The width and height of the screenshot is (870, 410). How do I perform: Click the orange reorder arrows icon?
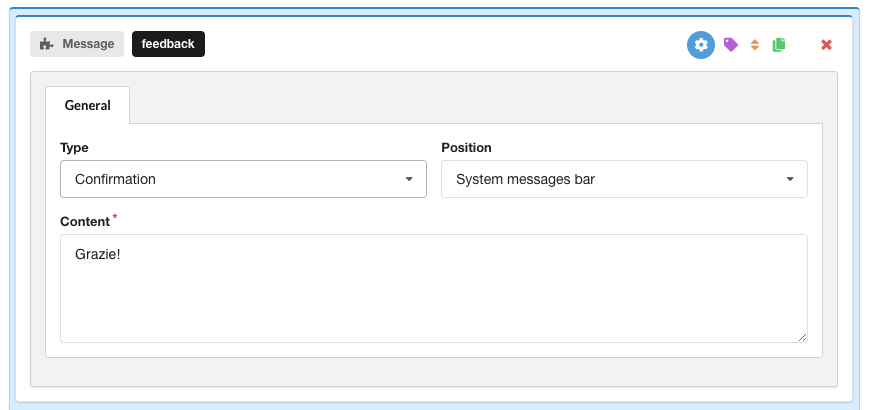point(755,44)
